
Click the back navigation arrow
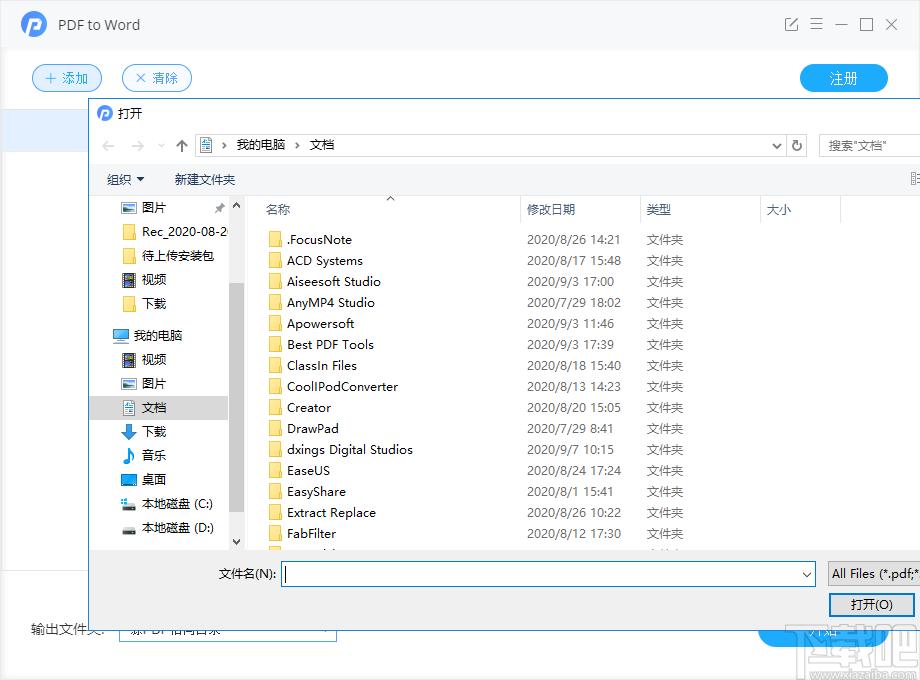click(108, 146)
